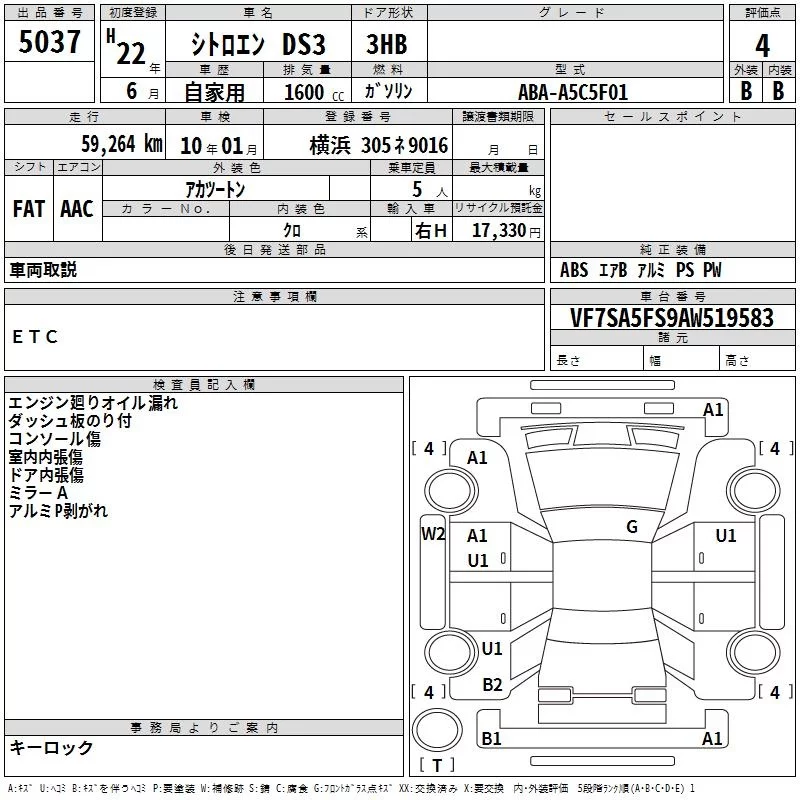This screenshot has height=800, width=800.
Task: Click the 幅 dimension field
Action: tap(681, 358)
